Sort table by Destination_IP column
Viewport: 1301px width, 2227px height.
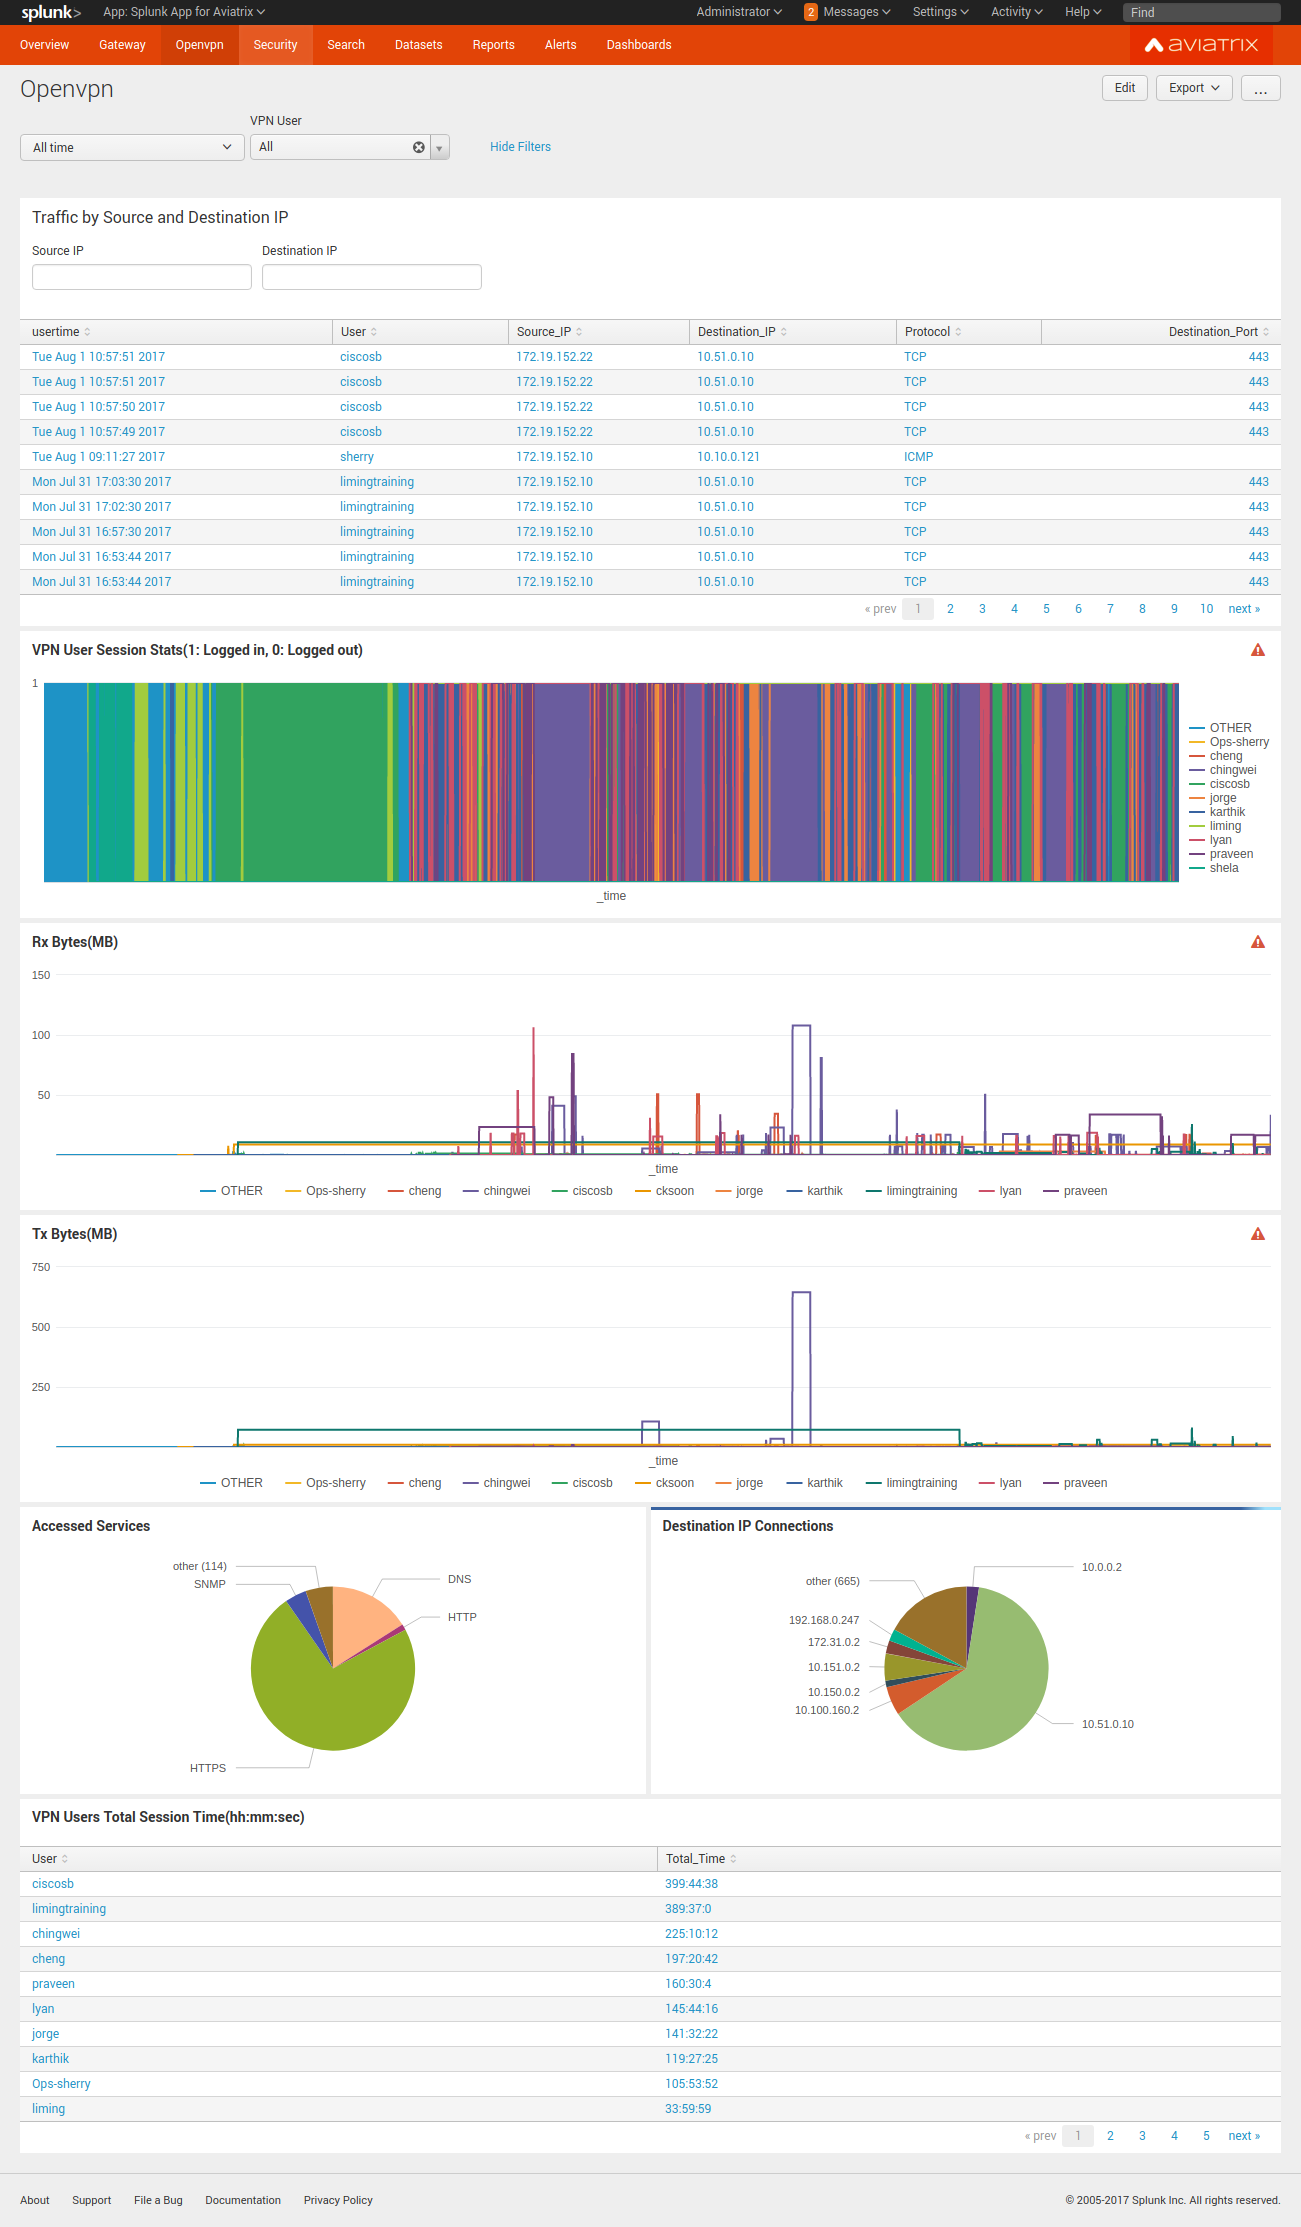click(742, 332)
